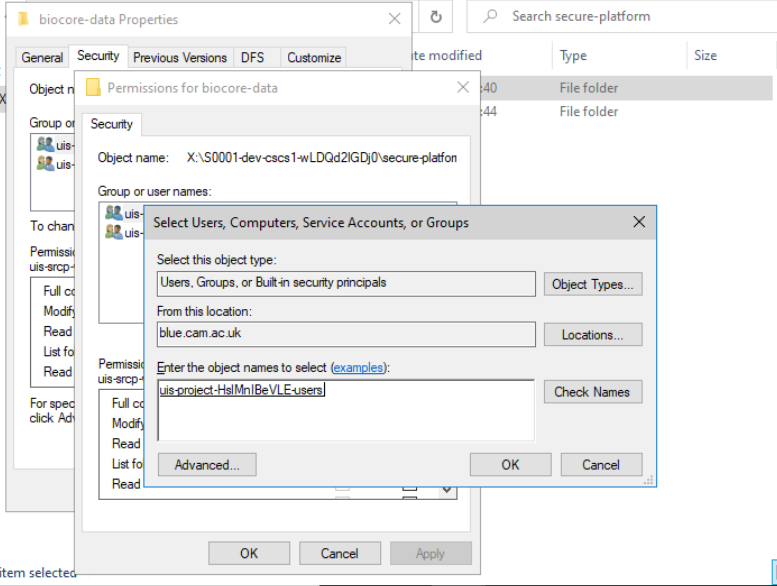Switch to the Previous Versions tab

[x=180, y=57]
